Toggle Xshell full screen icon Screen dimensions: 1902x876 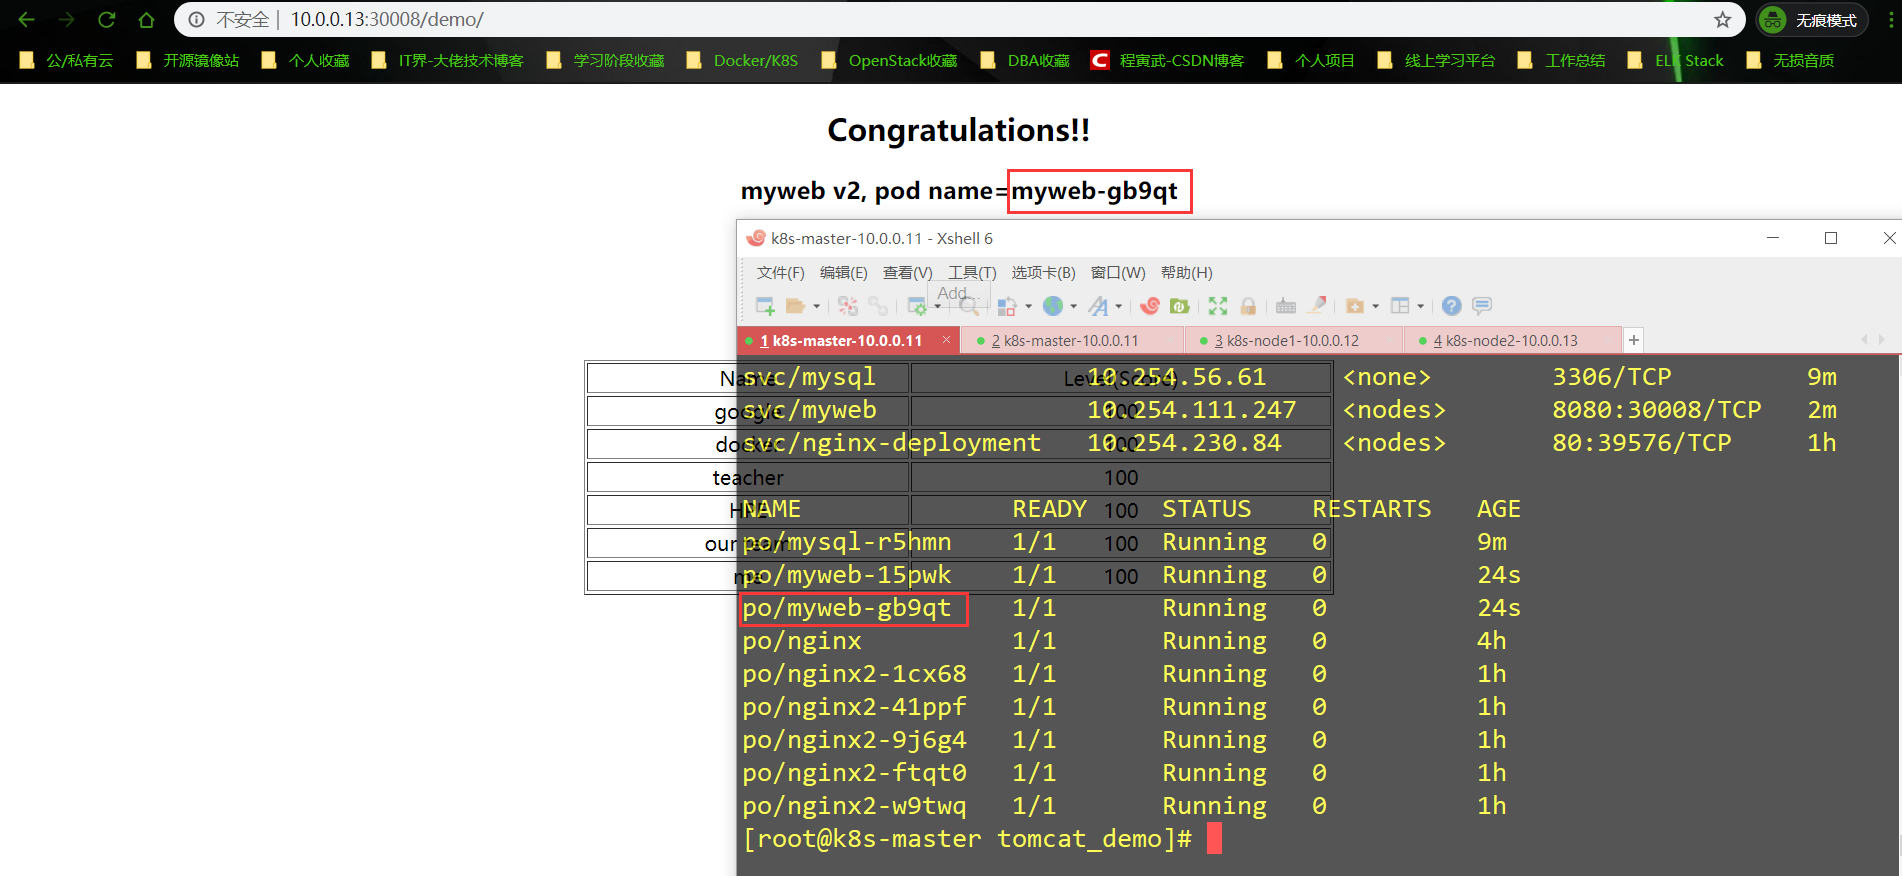pos(1218,306)
